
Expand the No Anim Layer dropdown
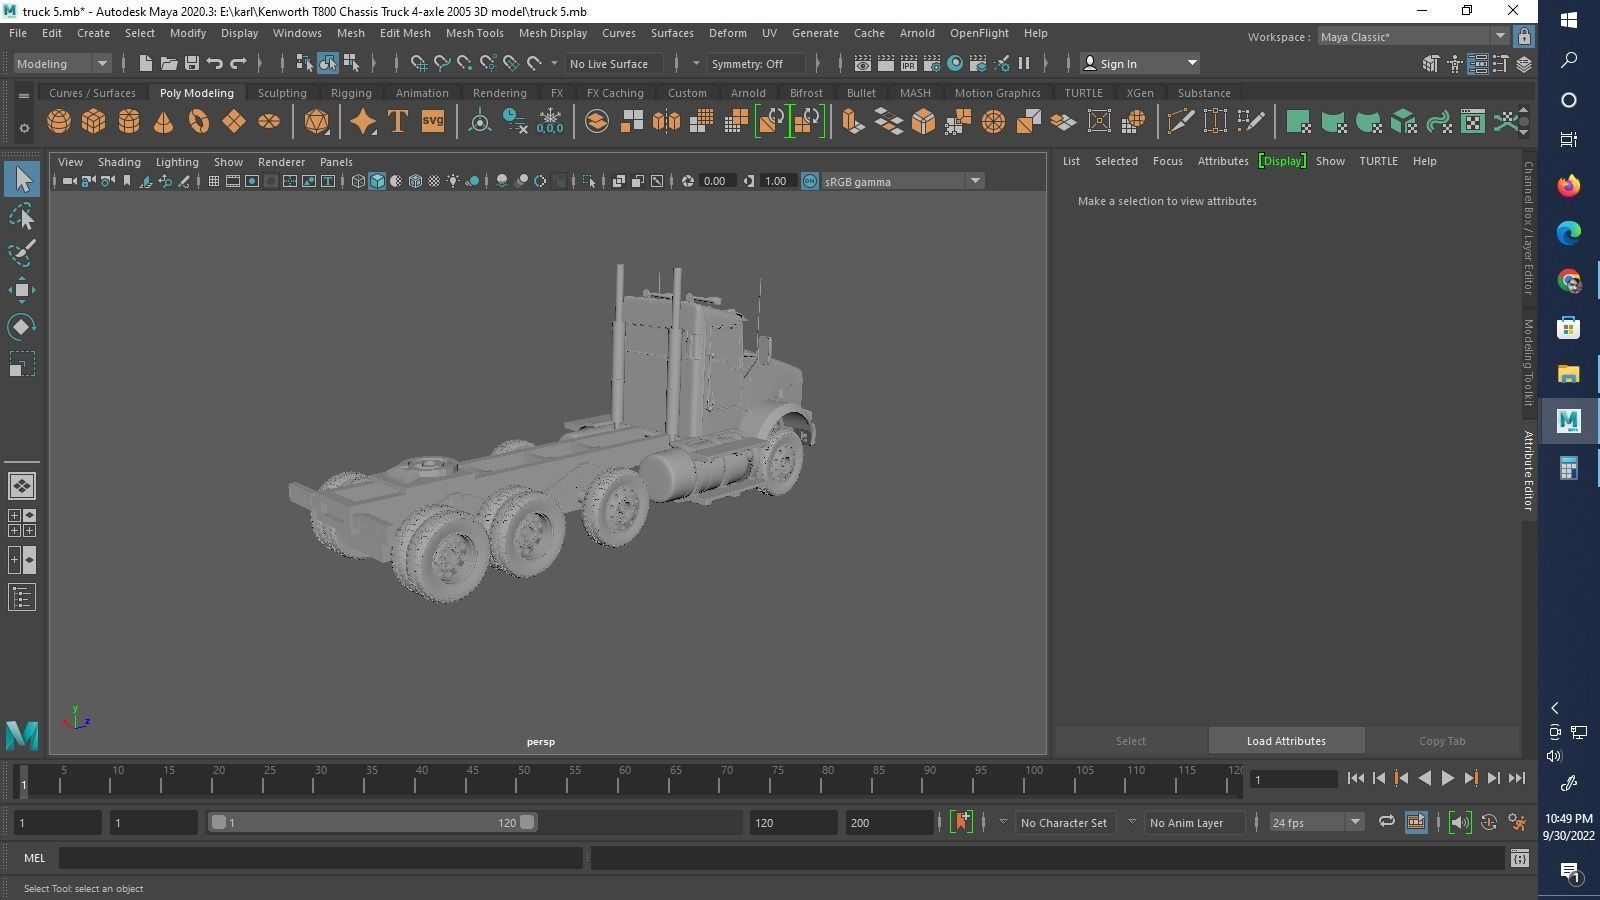point(1132,822)
